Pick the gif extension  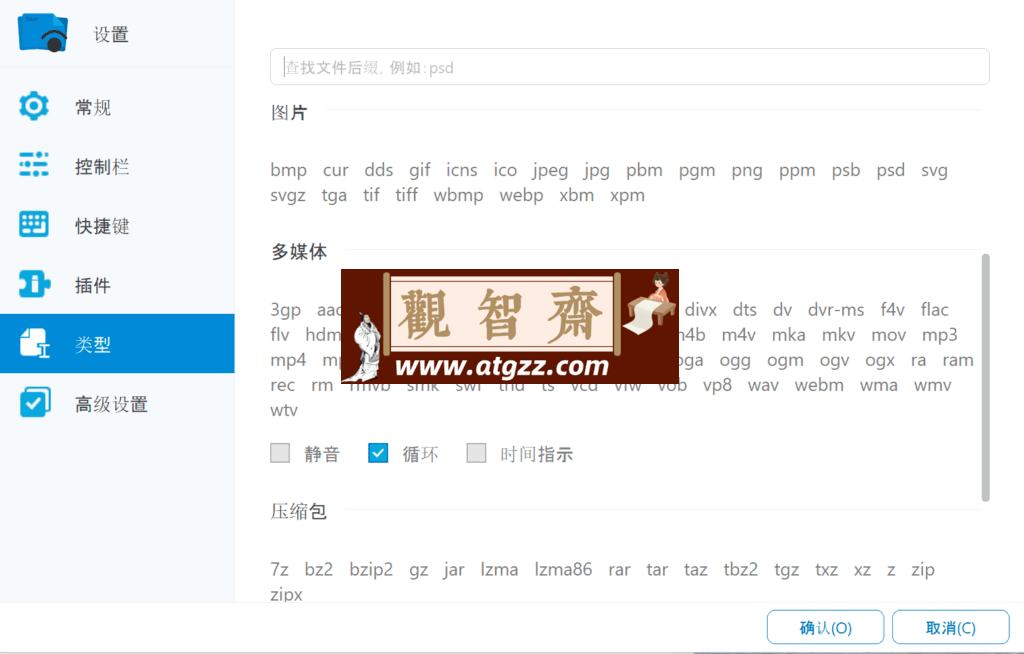pos(420,170)
